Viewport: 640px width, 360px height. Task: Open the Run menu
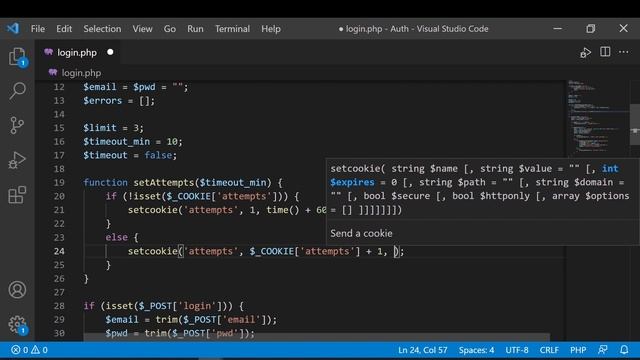coord(195,29)
